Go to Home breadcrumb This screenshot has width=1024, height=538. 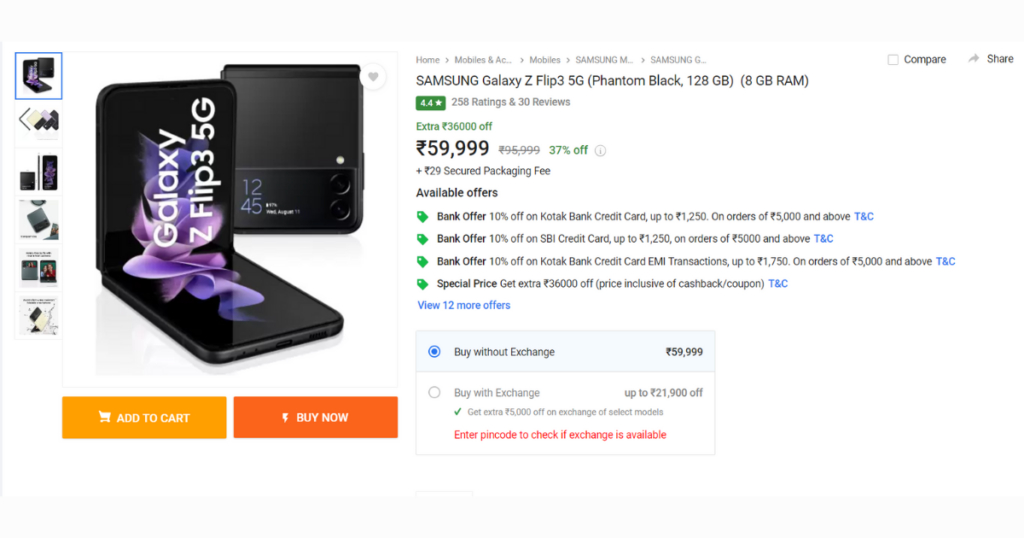click(428, 60)
